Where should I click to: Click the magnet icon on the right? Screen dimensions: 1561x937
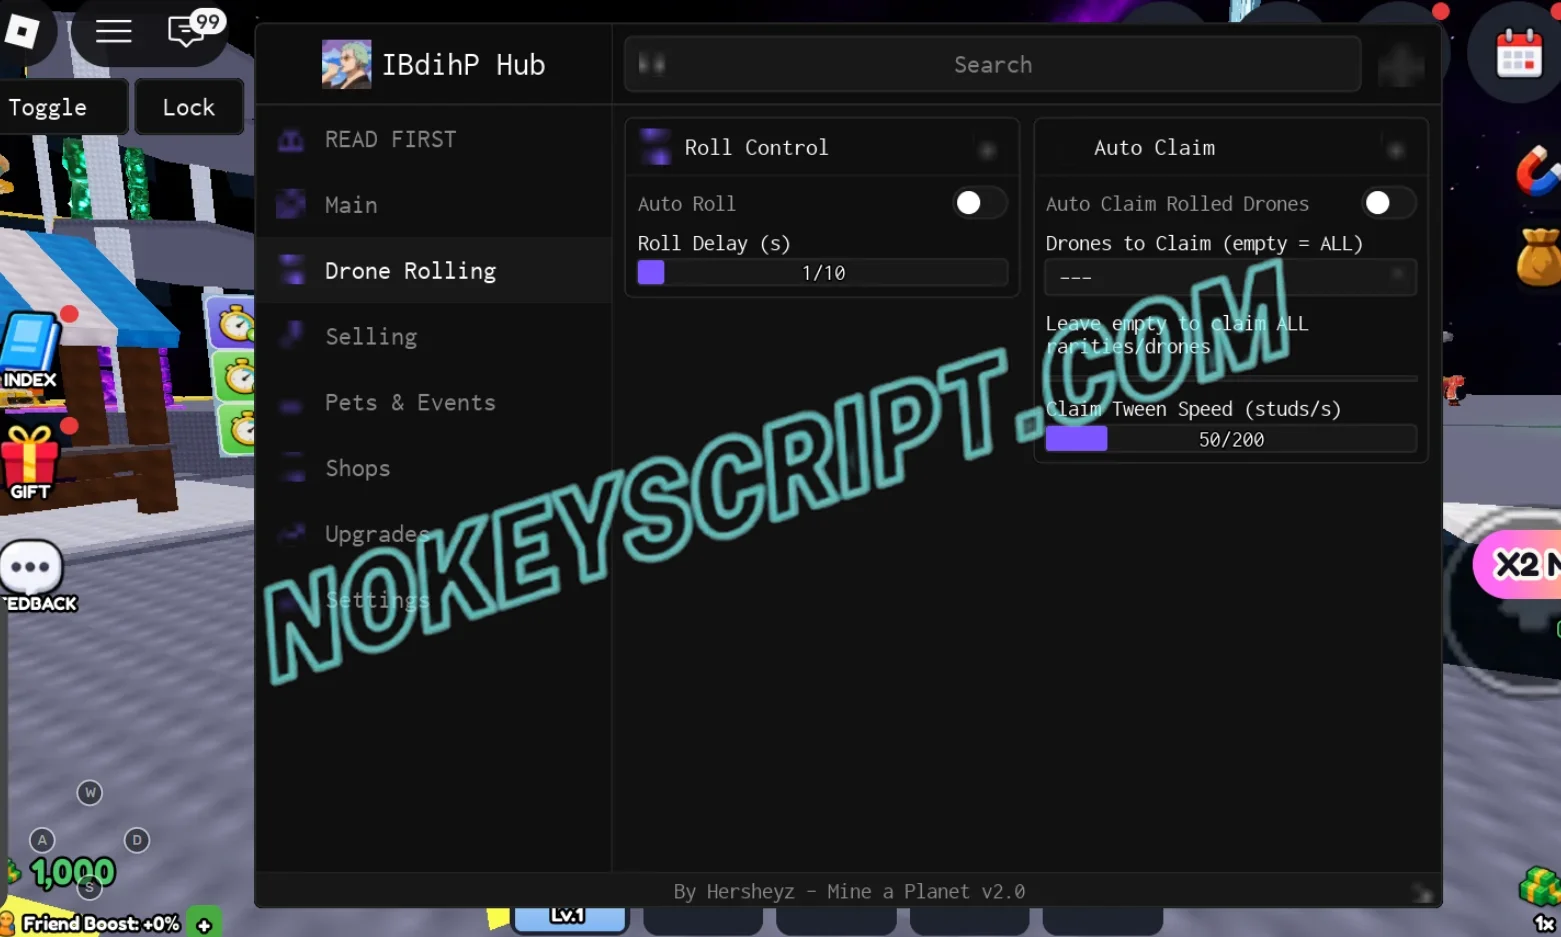[x=1537, y=170]
